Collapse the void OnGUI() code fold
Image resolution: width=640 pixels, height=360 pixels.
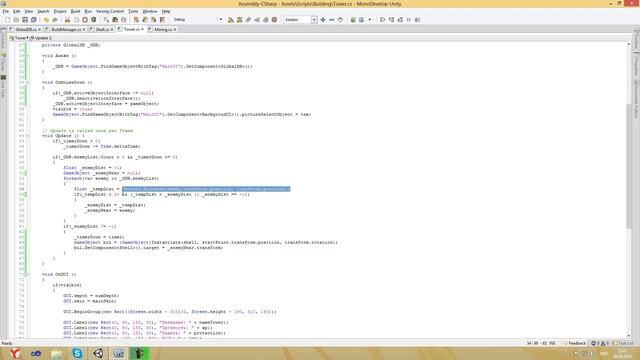click(x=27, y=274)
